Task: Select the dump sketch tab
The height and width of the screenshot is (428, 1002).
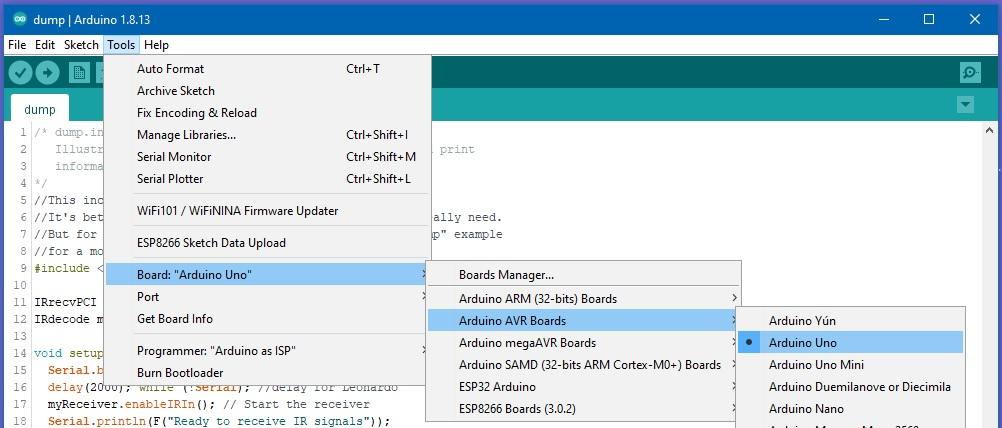Action: point(40,109)
